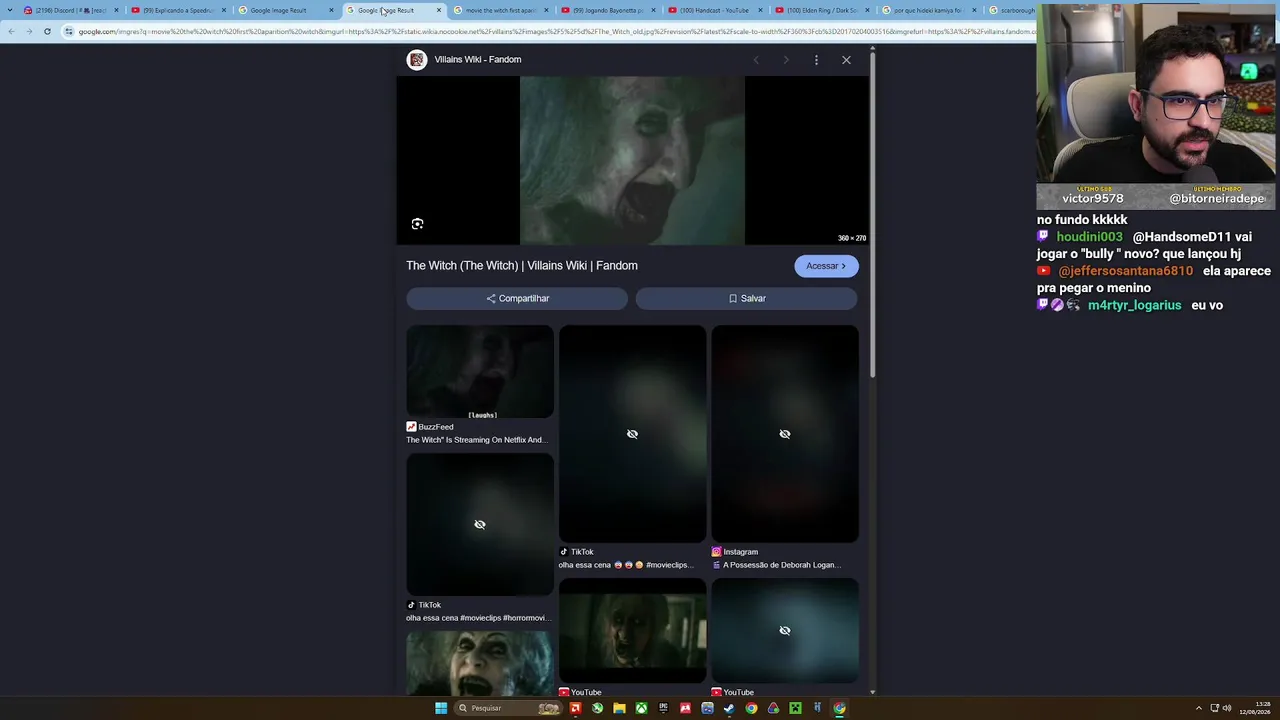Open the Xbox app from taskbar
The height and width of the screenshot is (720, 1280).
pos(641,708)
